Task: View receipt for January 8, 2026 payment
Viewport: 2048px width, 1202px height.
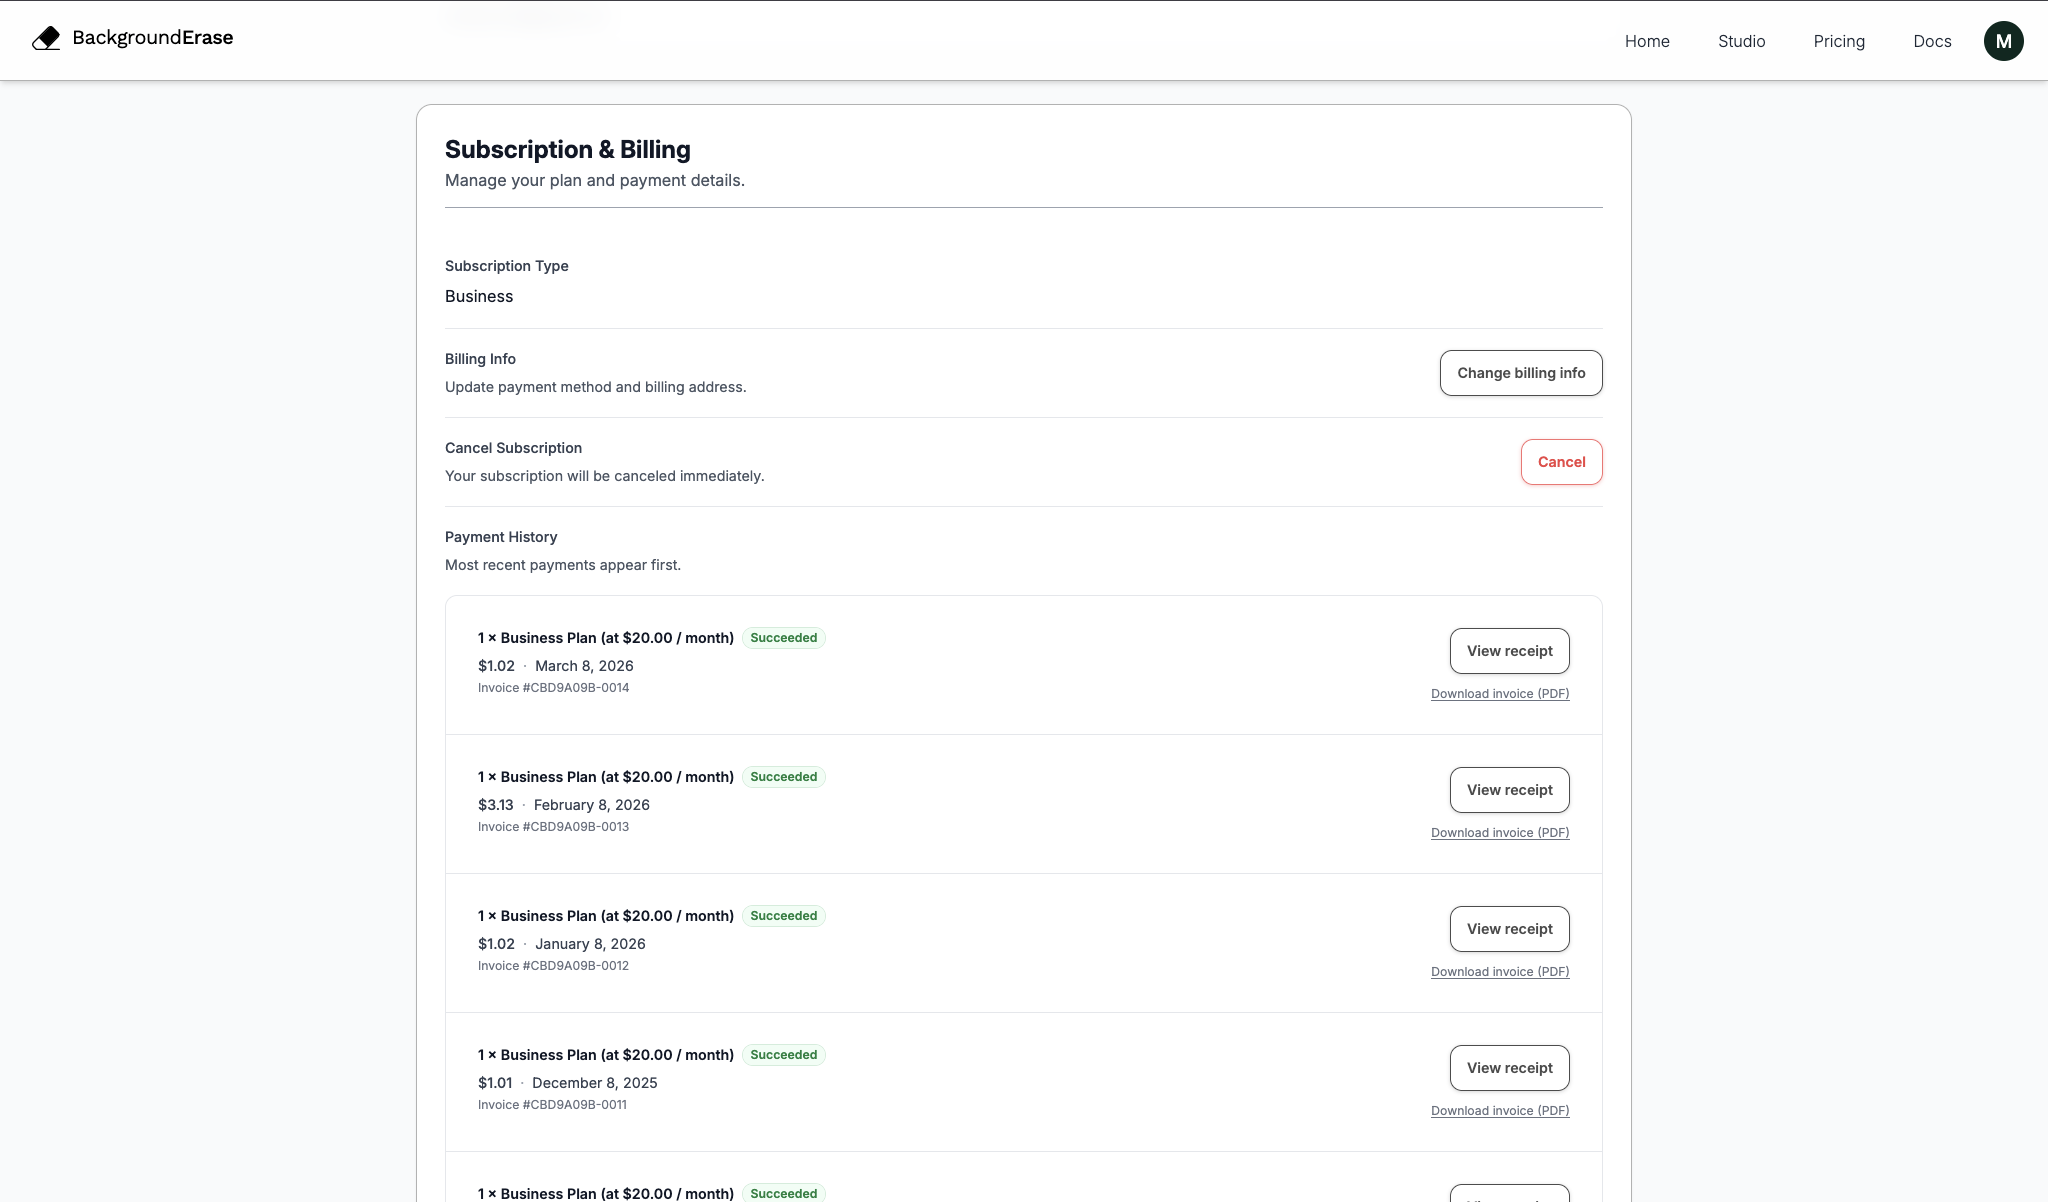Action: [x=1509, y=929]
